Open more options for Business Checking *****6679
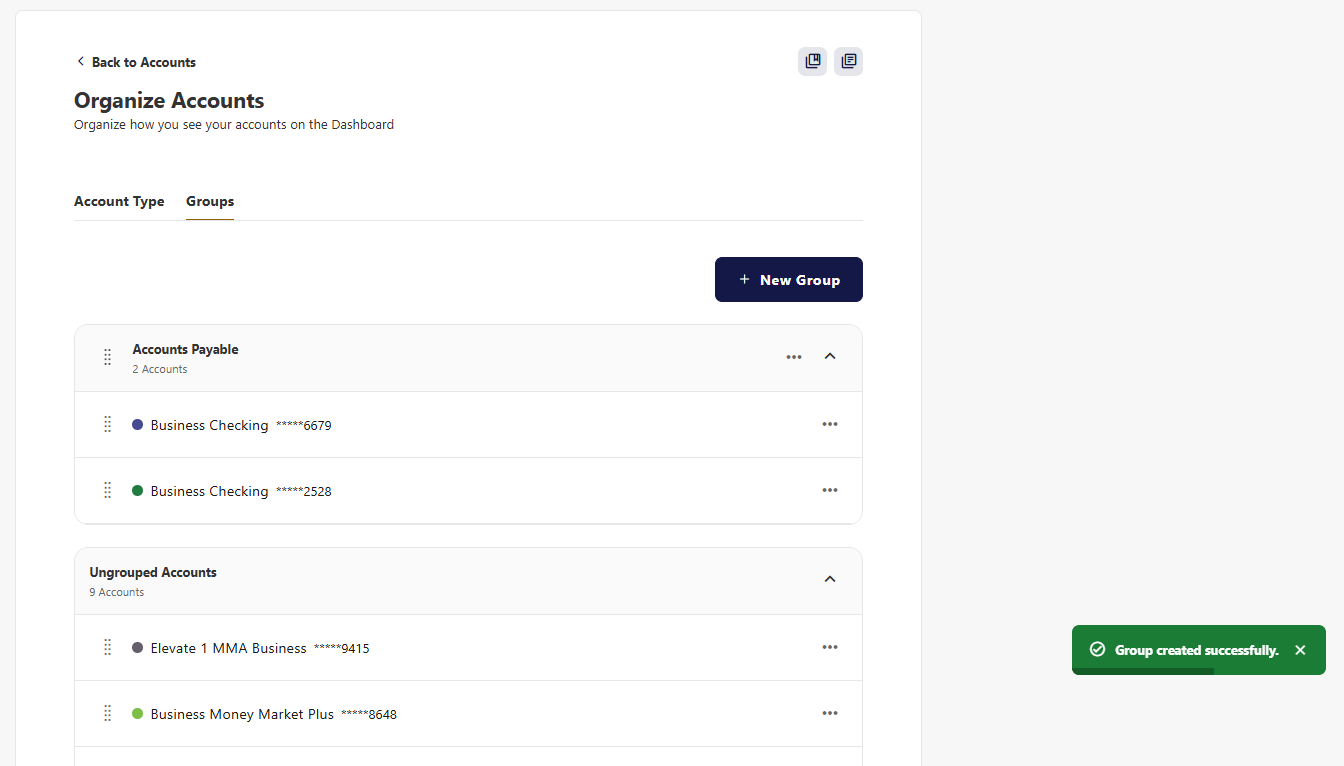 [830, 424]
